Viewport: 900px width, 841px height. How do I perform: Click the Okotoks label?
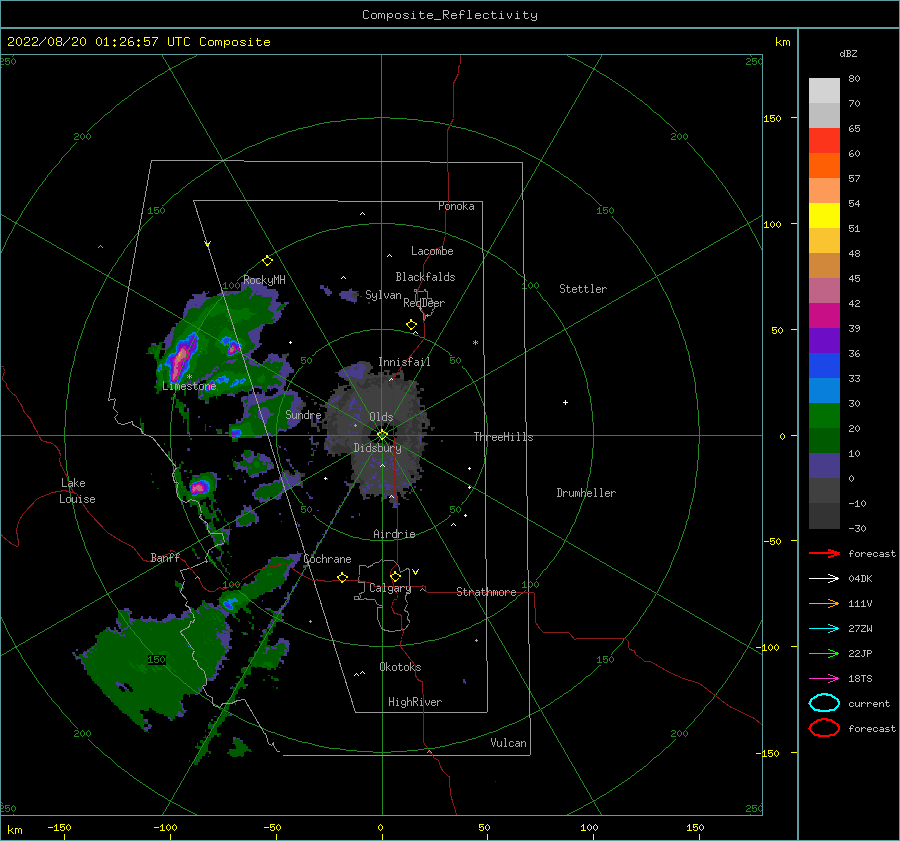pyautogui.click(x=400, y=667)
